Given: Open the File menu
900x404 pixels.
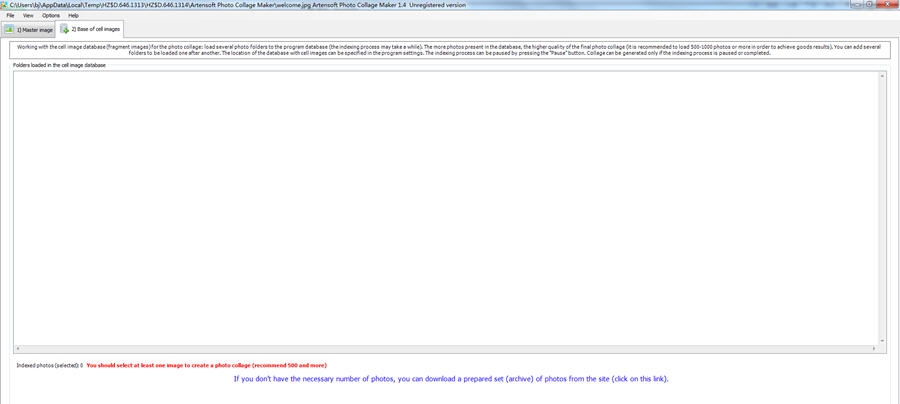Looking at the screenshot, I should [10, 15].
